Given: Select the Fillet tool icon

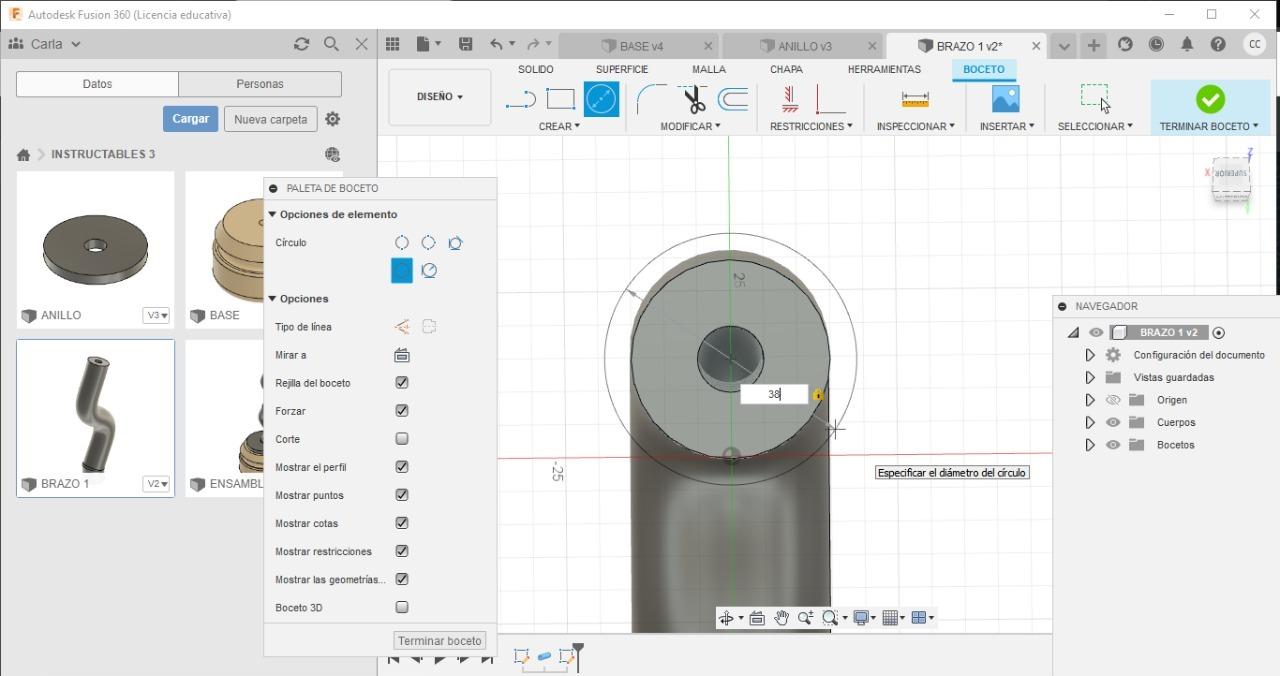Looking at the screenshot, I should click(651, 99).
